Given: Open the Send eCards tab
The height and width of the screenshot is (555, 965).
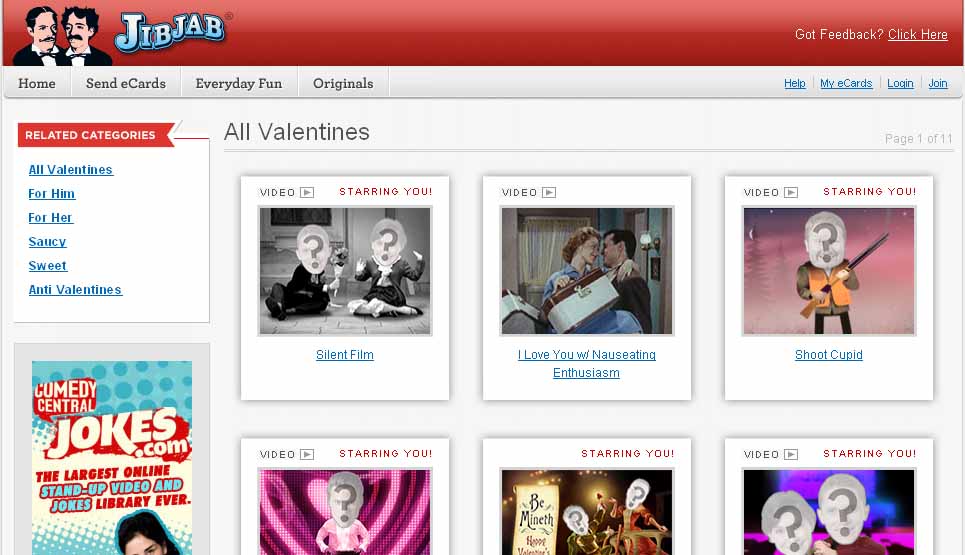Looking at the screenshot, I should [126, 83].
